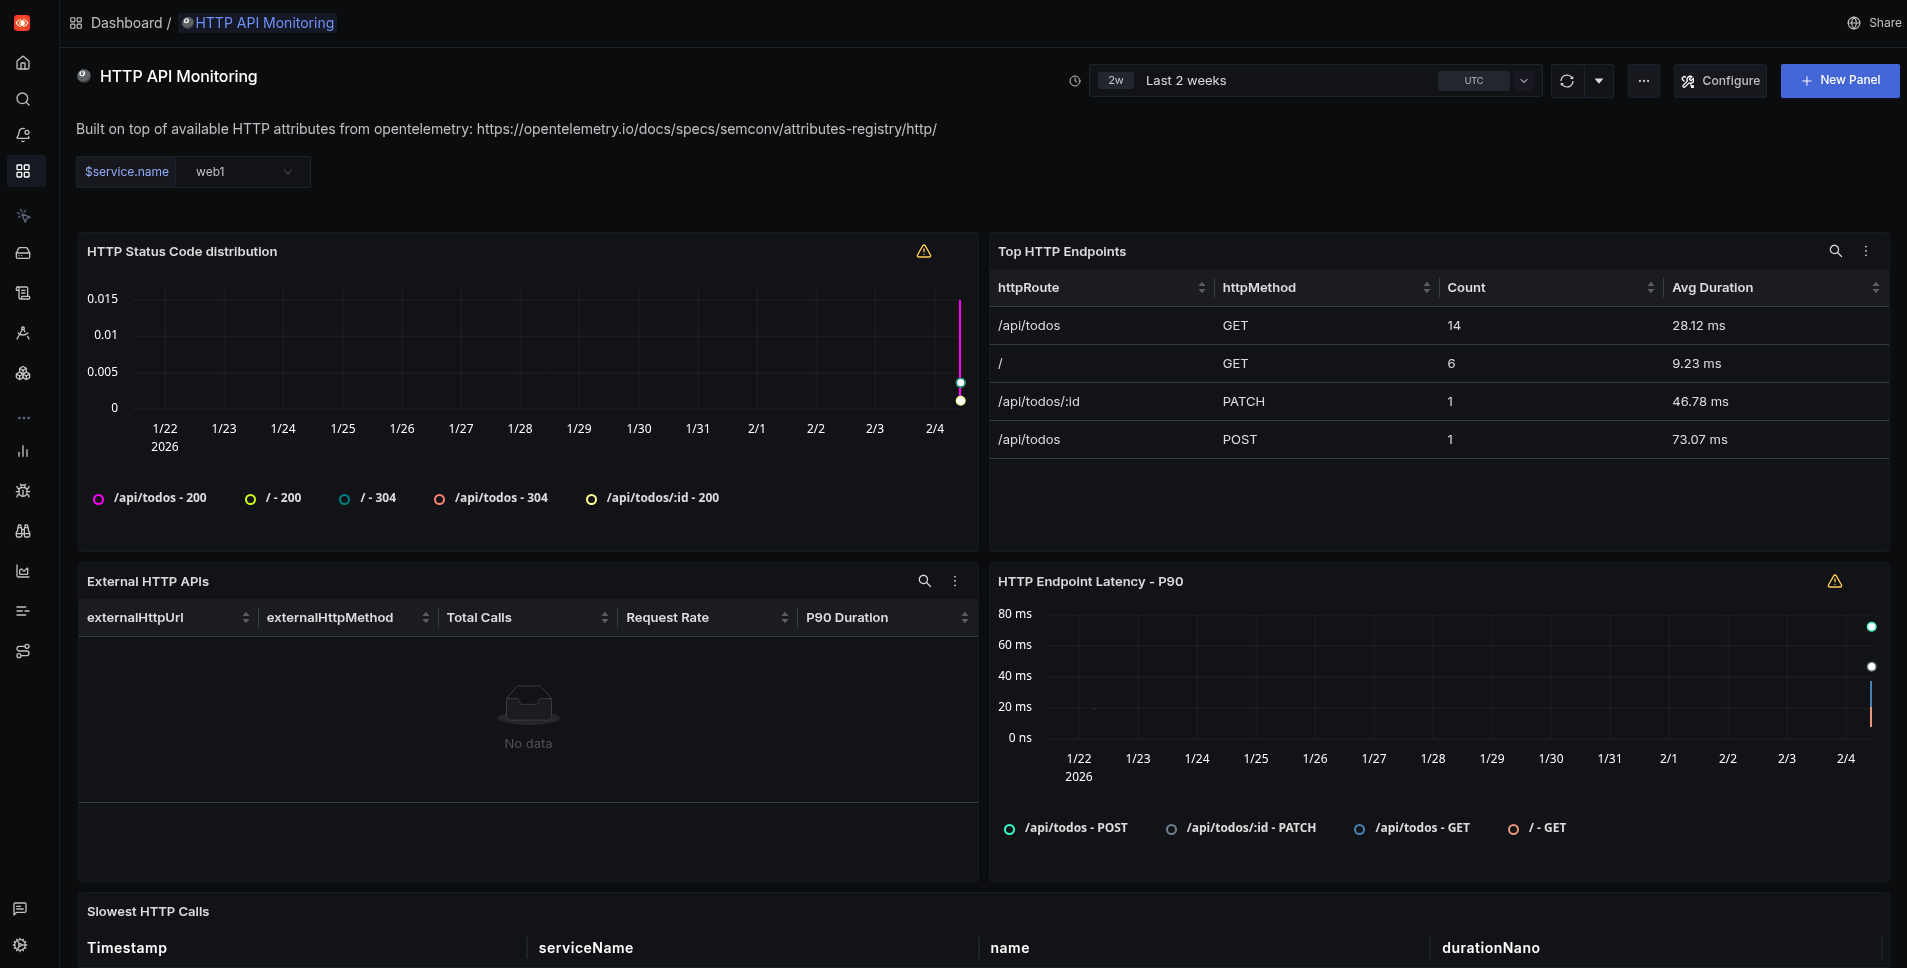Open the auto-refresh interval dropdown arrow

[1601, 81]
